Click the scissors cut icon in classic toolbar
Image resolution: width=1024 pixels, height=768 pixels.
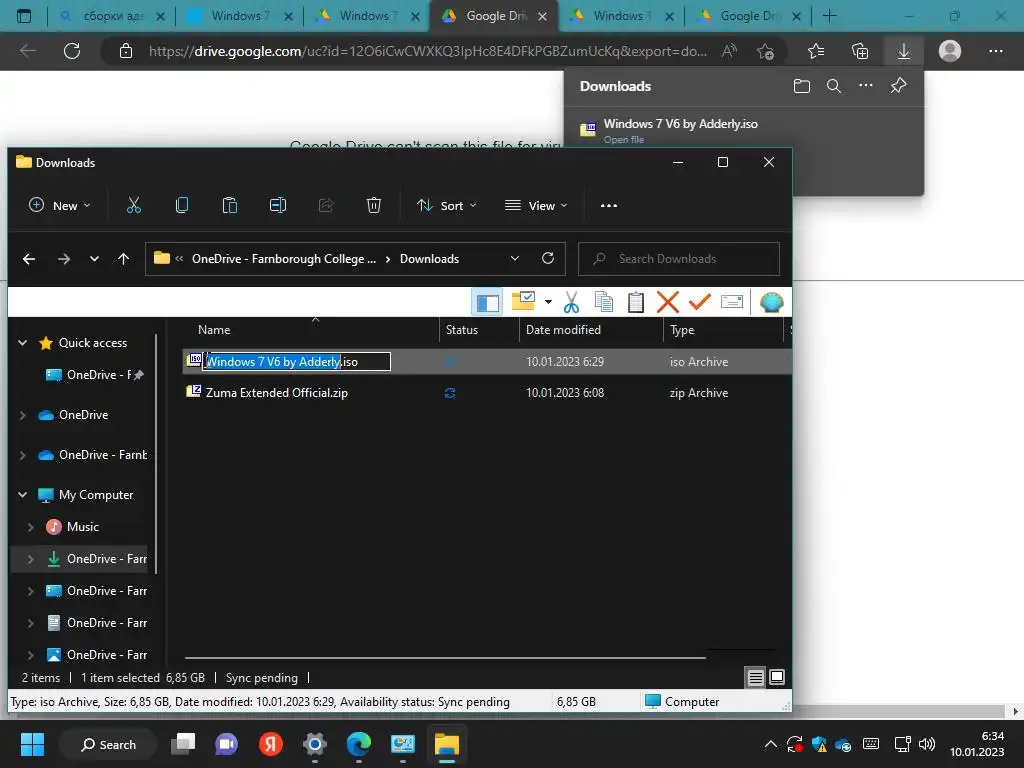571,302
